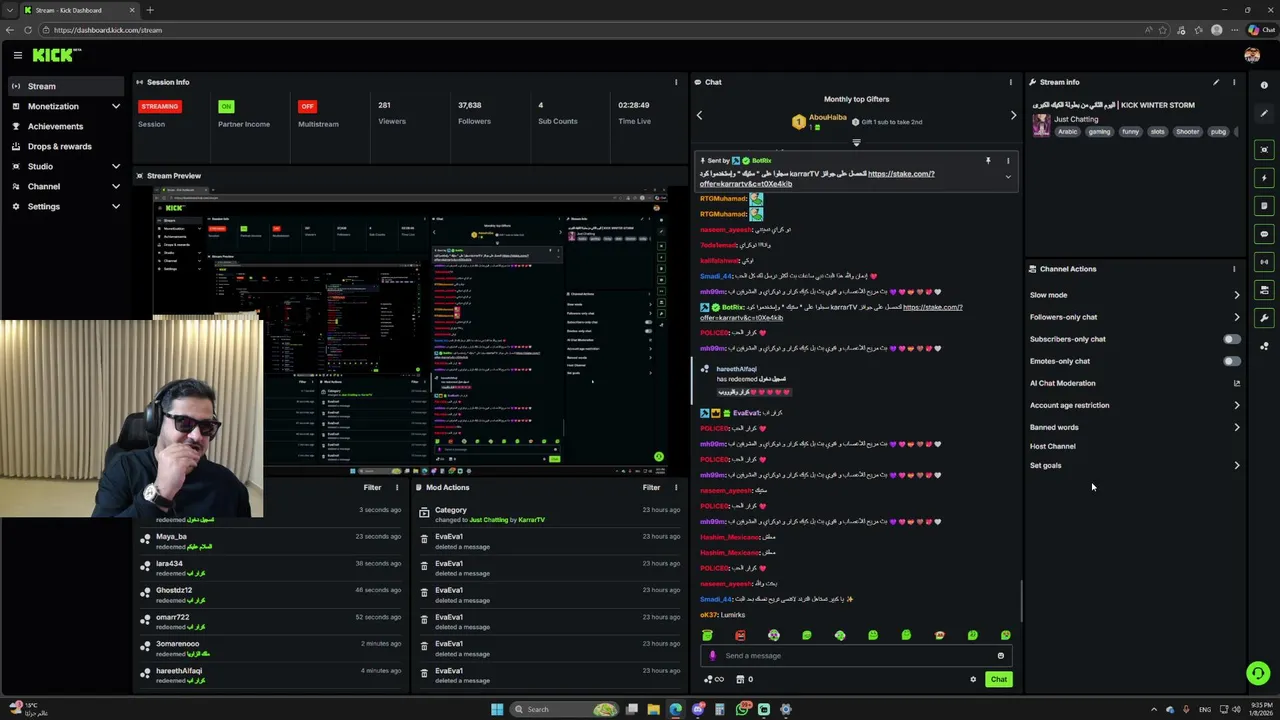Image resolution: width=1280 pixels, height=720 pixels.
Task: Click the pin icon on pinned message
Action: 988,160
